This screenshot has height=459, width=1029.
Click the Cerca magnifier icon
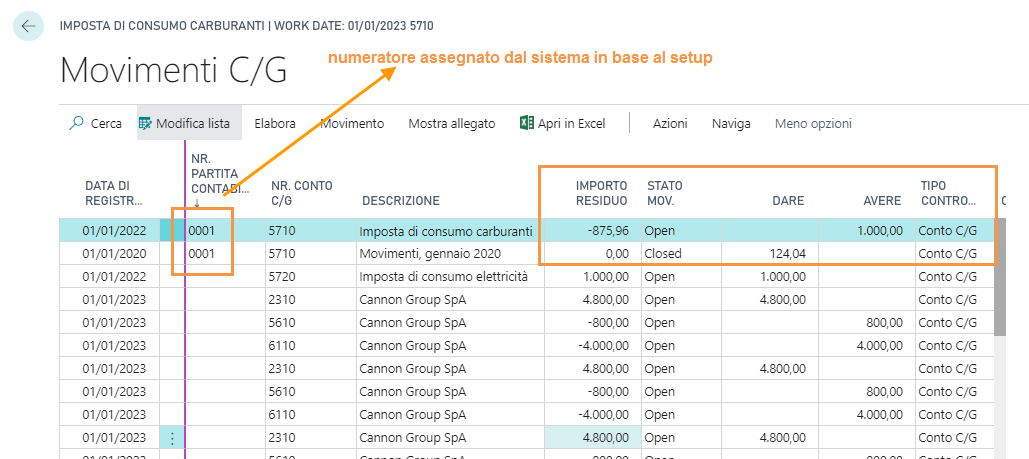point(77,124)
